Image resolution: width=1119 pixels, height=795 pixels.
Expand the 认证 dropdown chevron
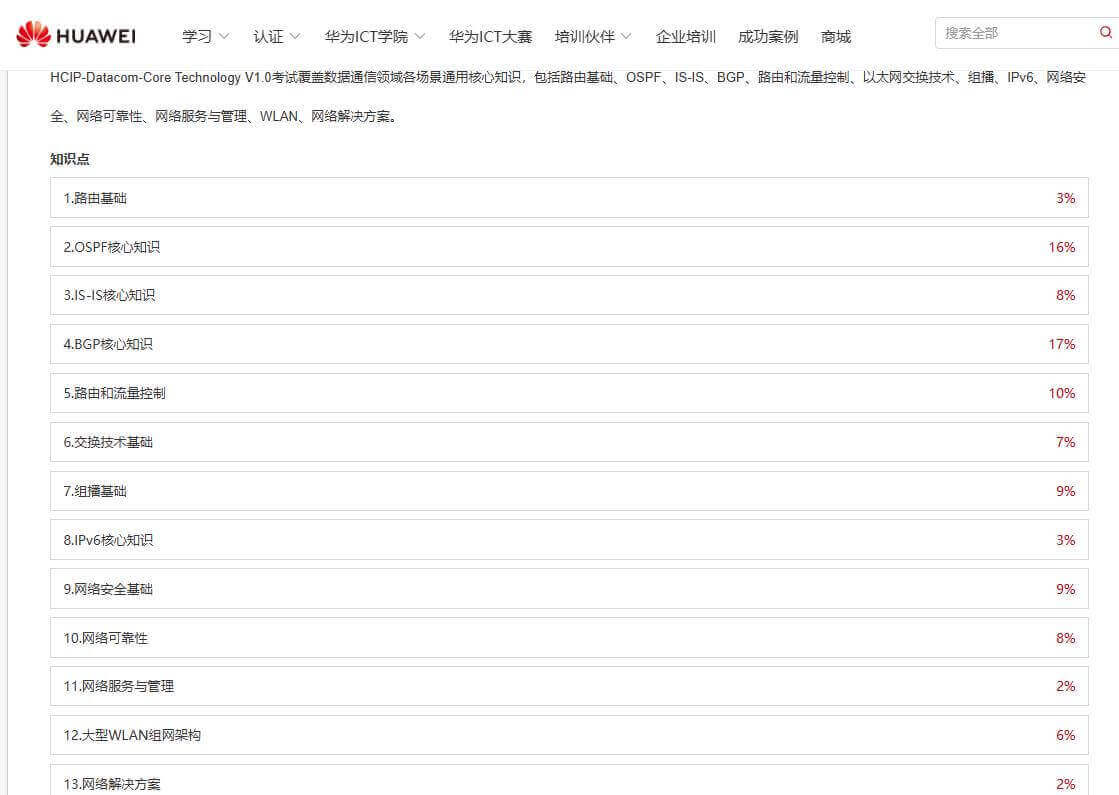[x=295, y=36]
